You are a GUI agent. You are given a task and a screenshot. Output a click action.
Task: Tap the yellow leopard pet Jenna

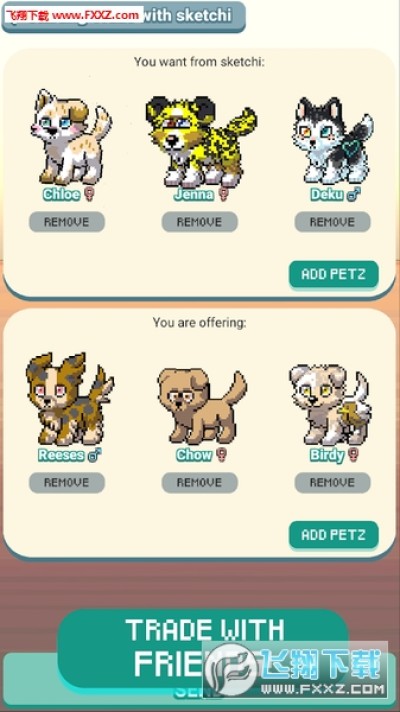[201, 141]
